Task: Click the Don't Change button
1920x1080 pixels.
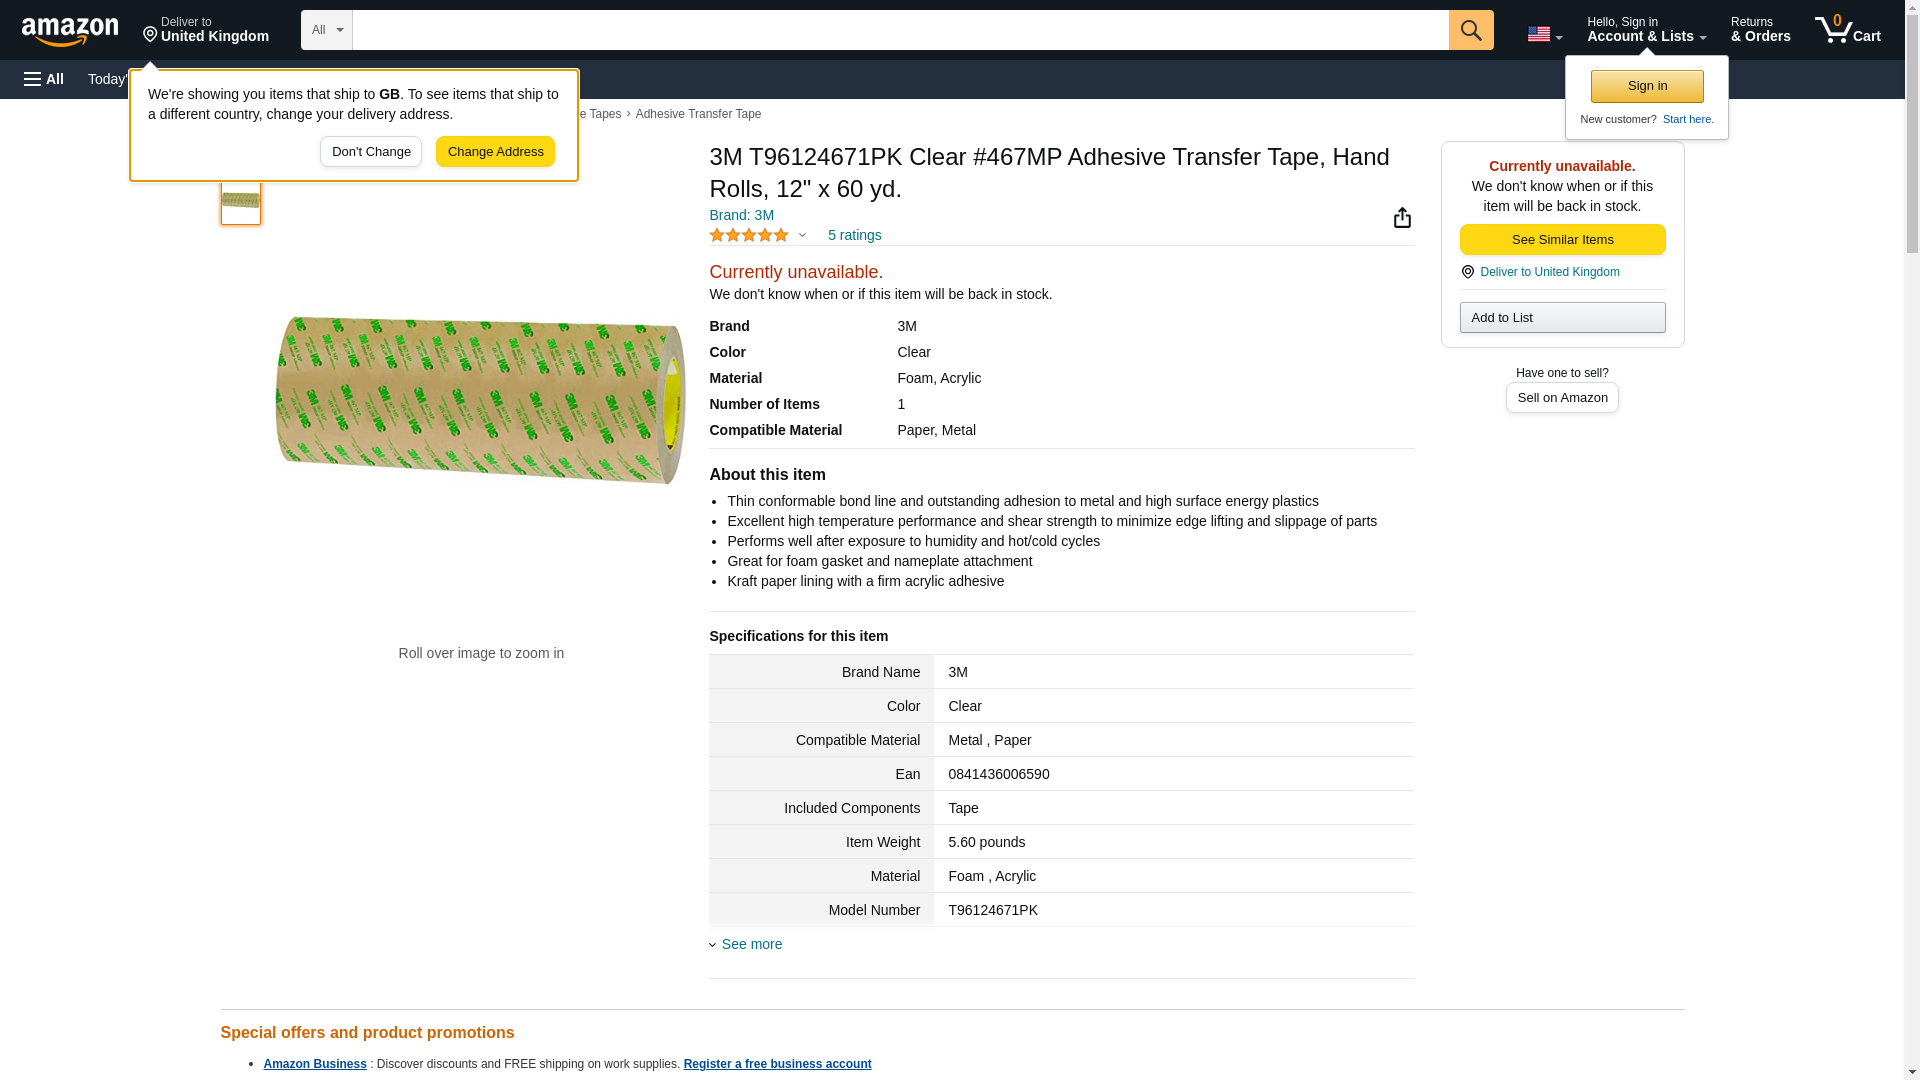Action: pos(371,152)
